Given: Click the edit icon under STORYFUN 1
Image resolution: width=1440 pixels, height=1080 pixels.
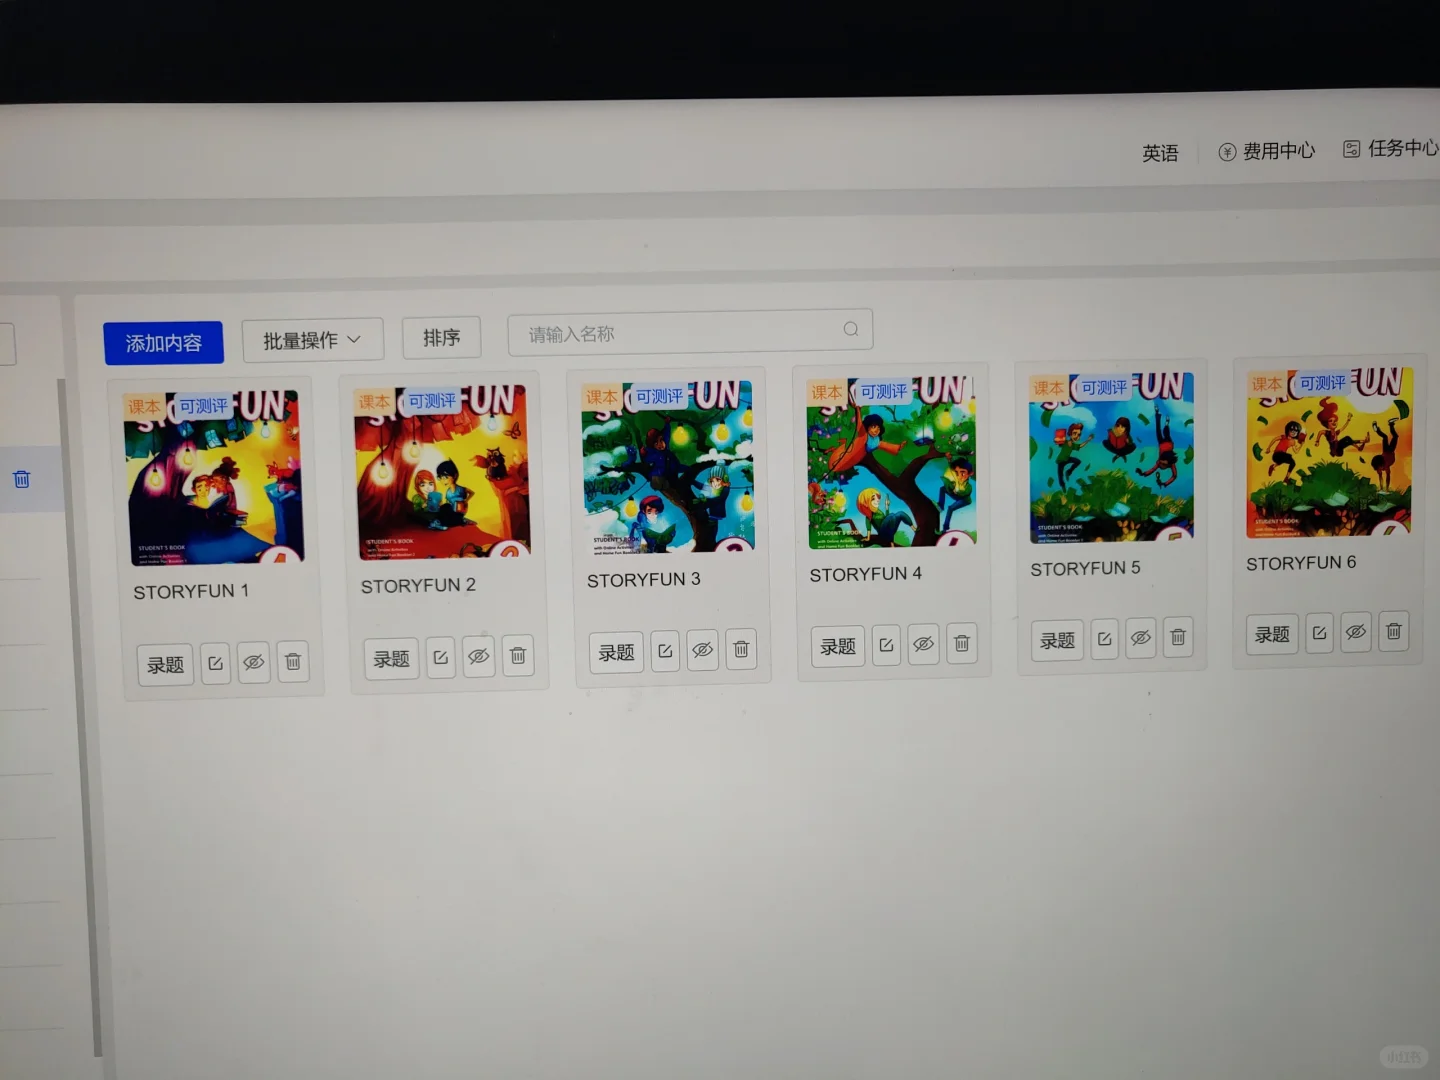Looking at the screenshot, I should tap(215, 663).
